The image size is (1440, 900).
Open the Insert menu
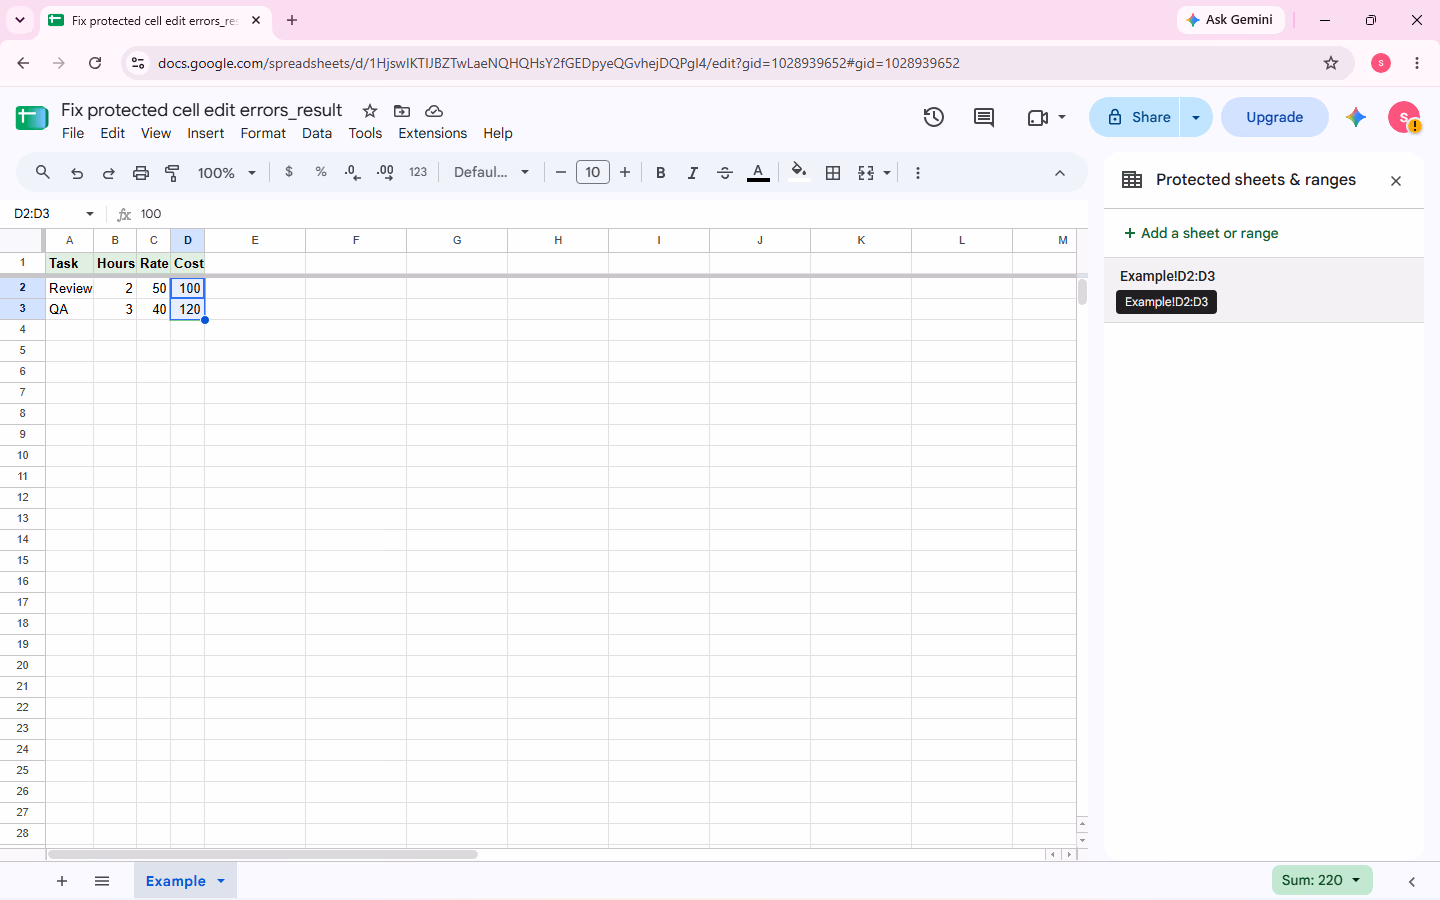pos(206,133)
